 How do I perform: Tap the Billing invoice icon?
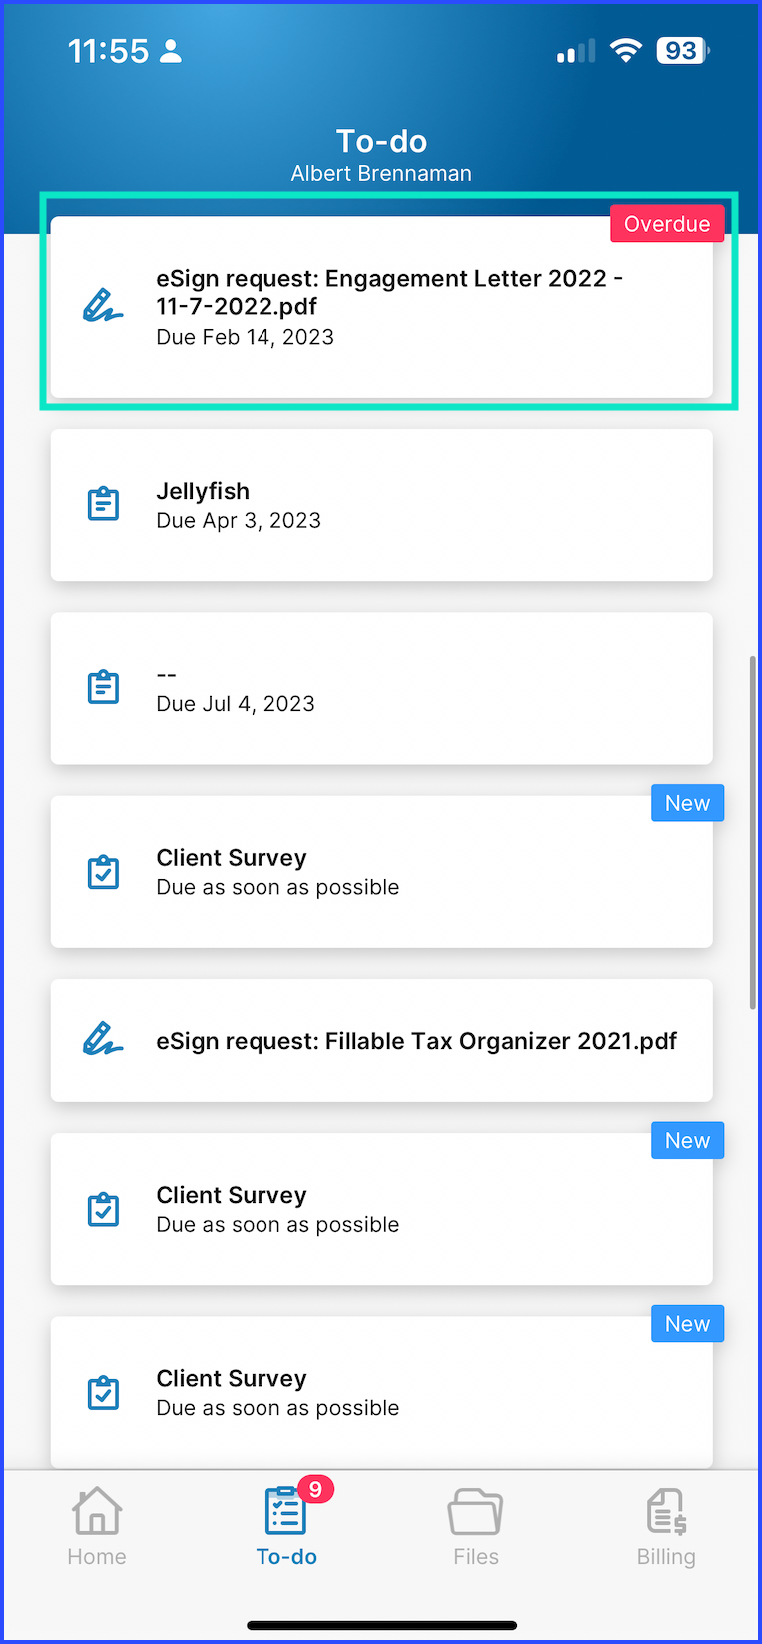pos(666,1511)
